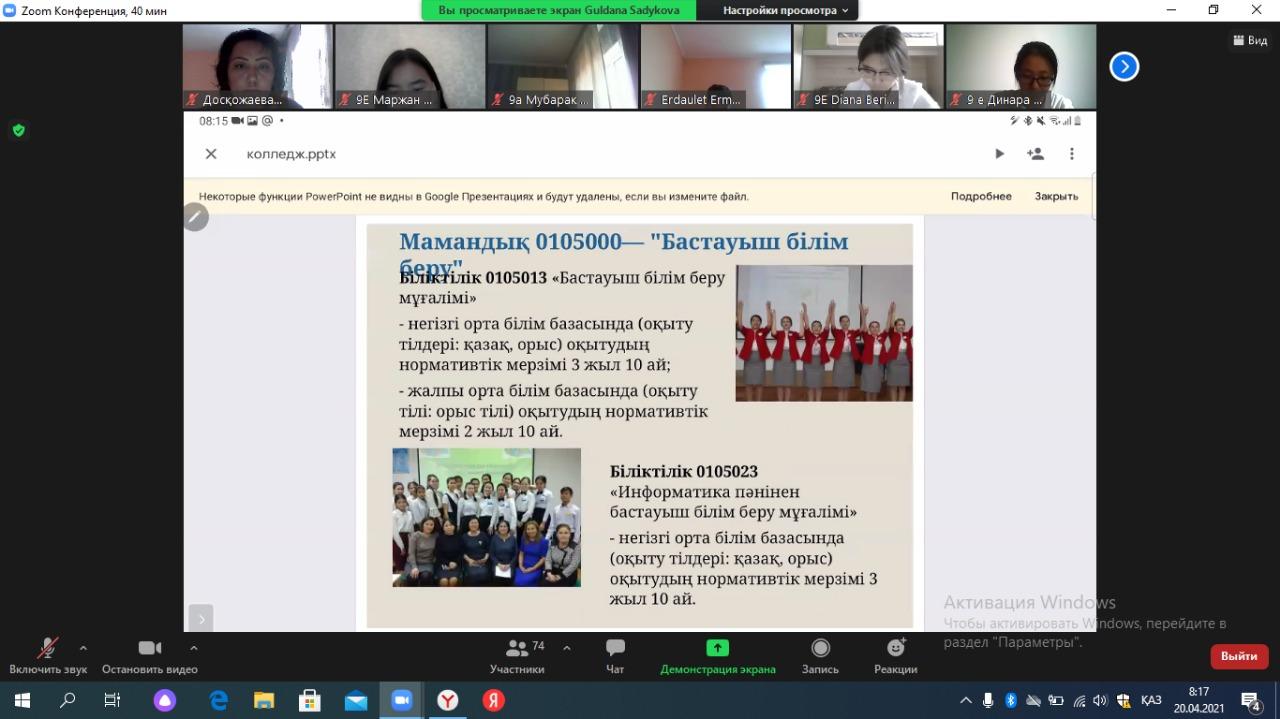Click the КАЗ language indicator in tray

pos(1151,701)
